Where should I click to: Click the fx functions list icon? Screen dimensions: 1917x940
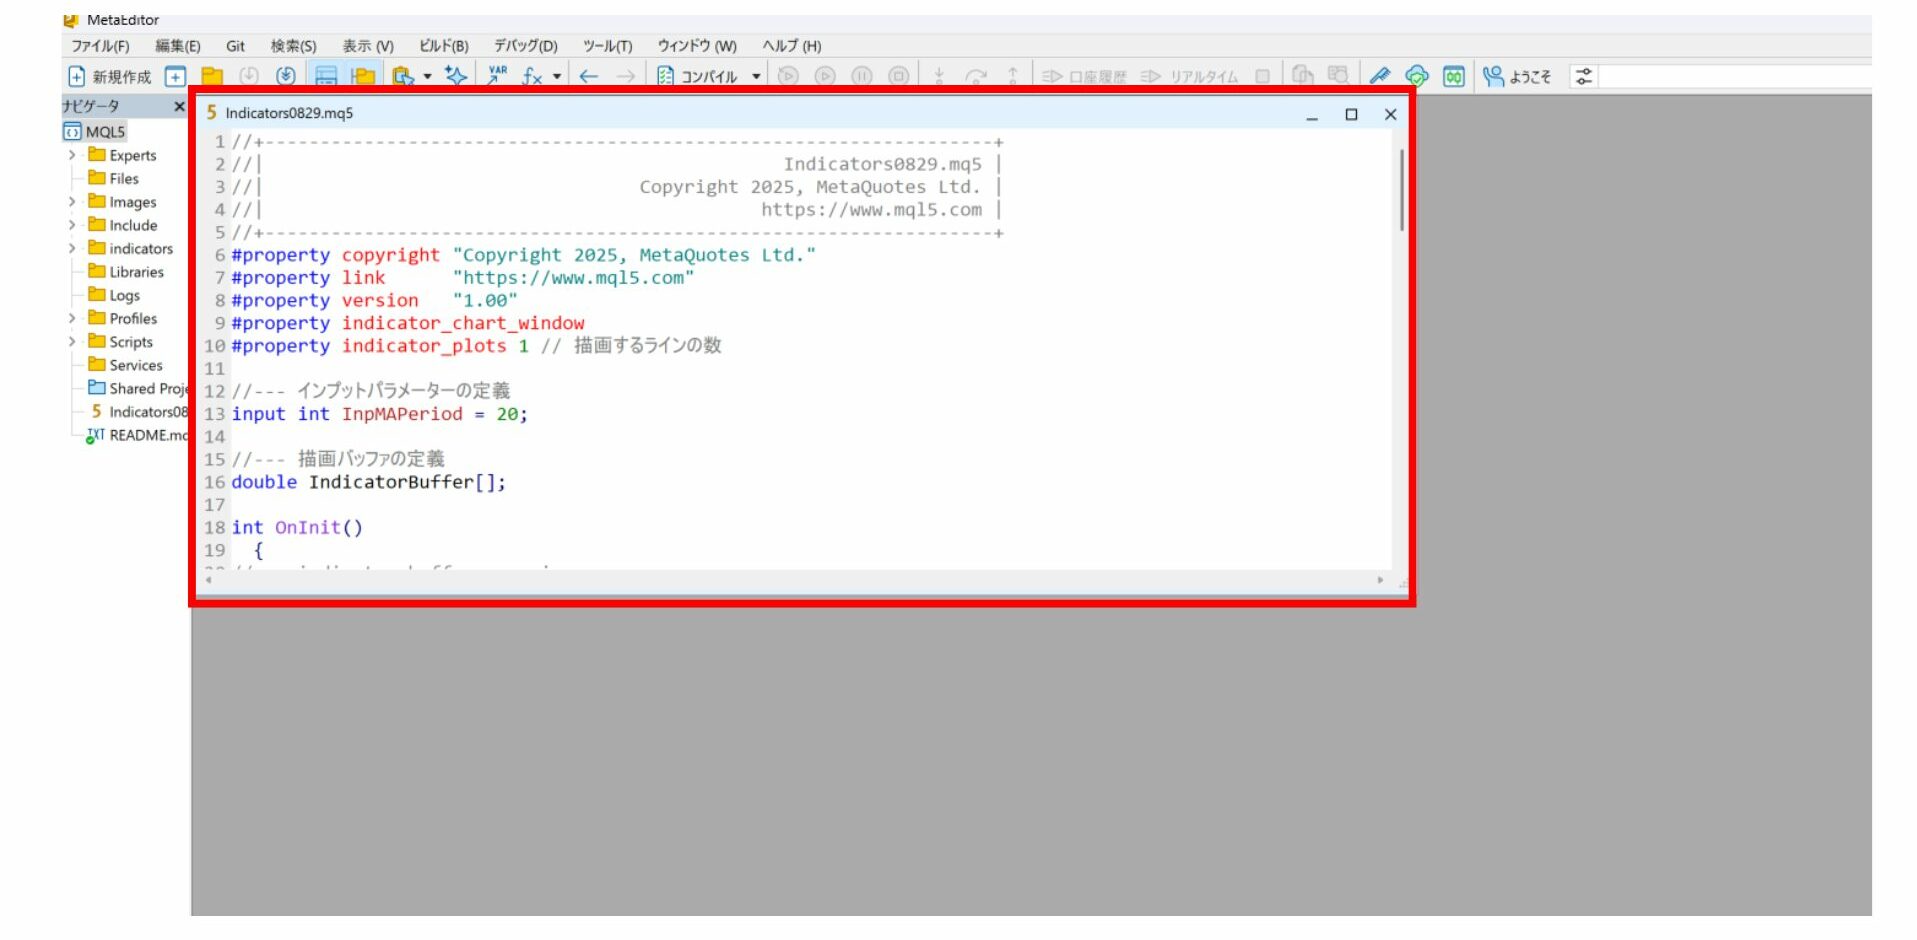click(532, 77)
